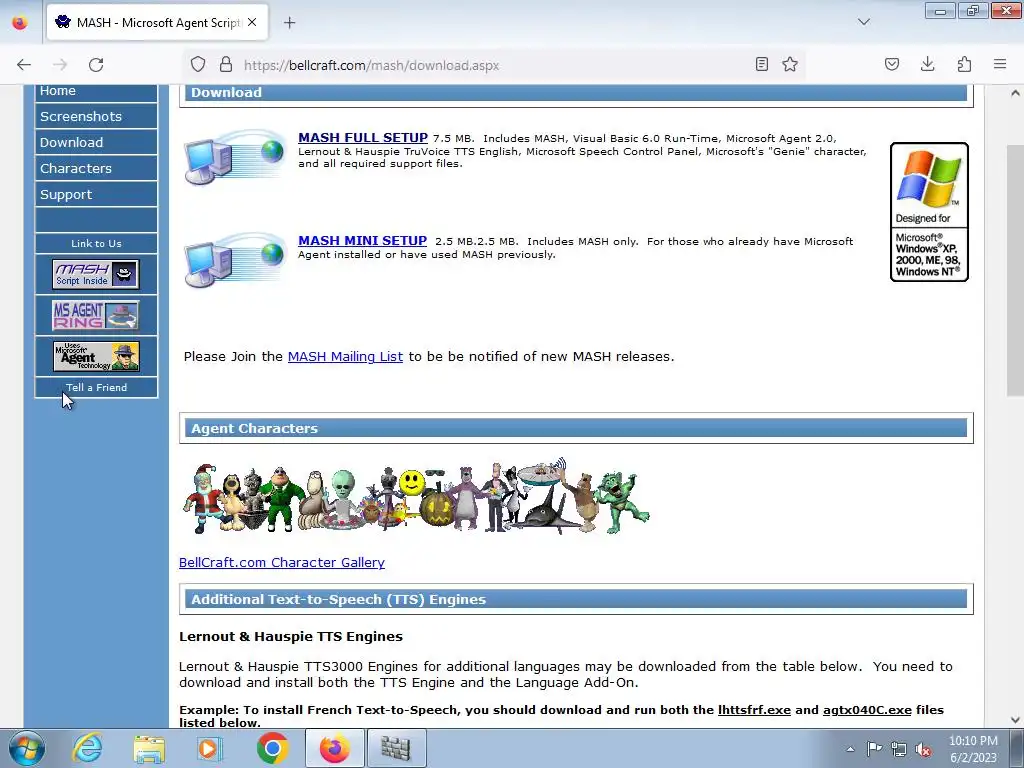
Task: Open a new tab with the plus button
Action: click(289, 23)
